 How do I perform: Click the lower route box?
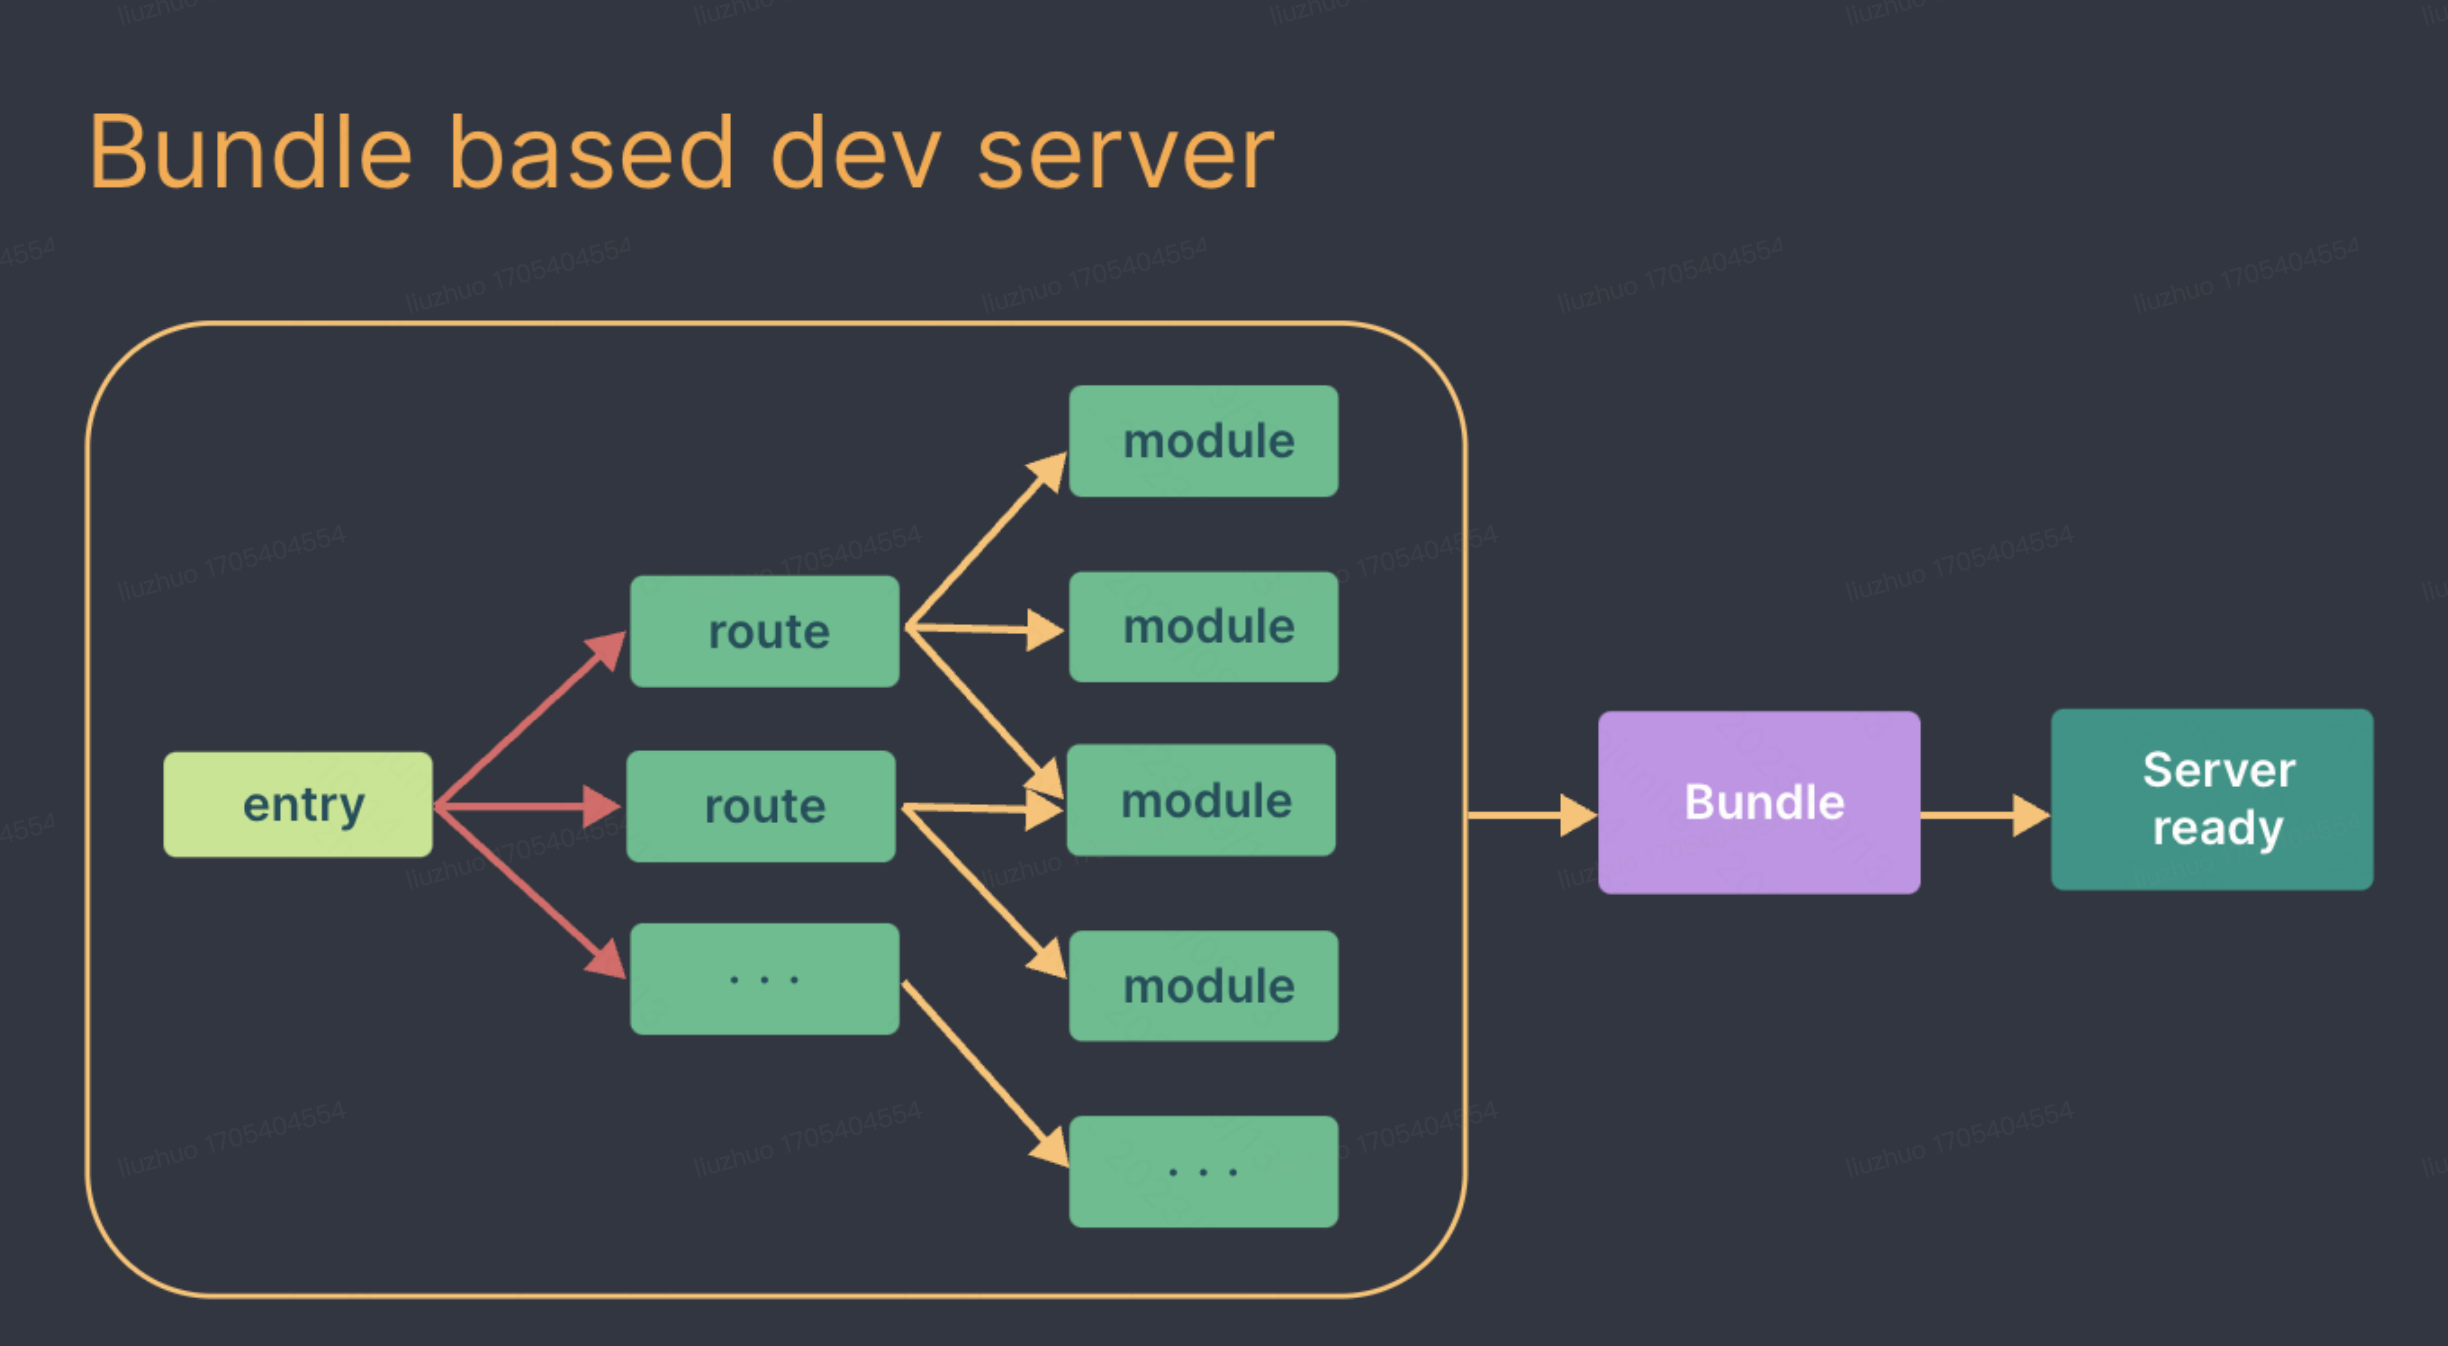click(760, 806)
